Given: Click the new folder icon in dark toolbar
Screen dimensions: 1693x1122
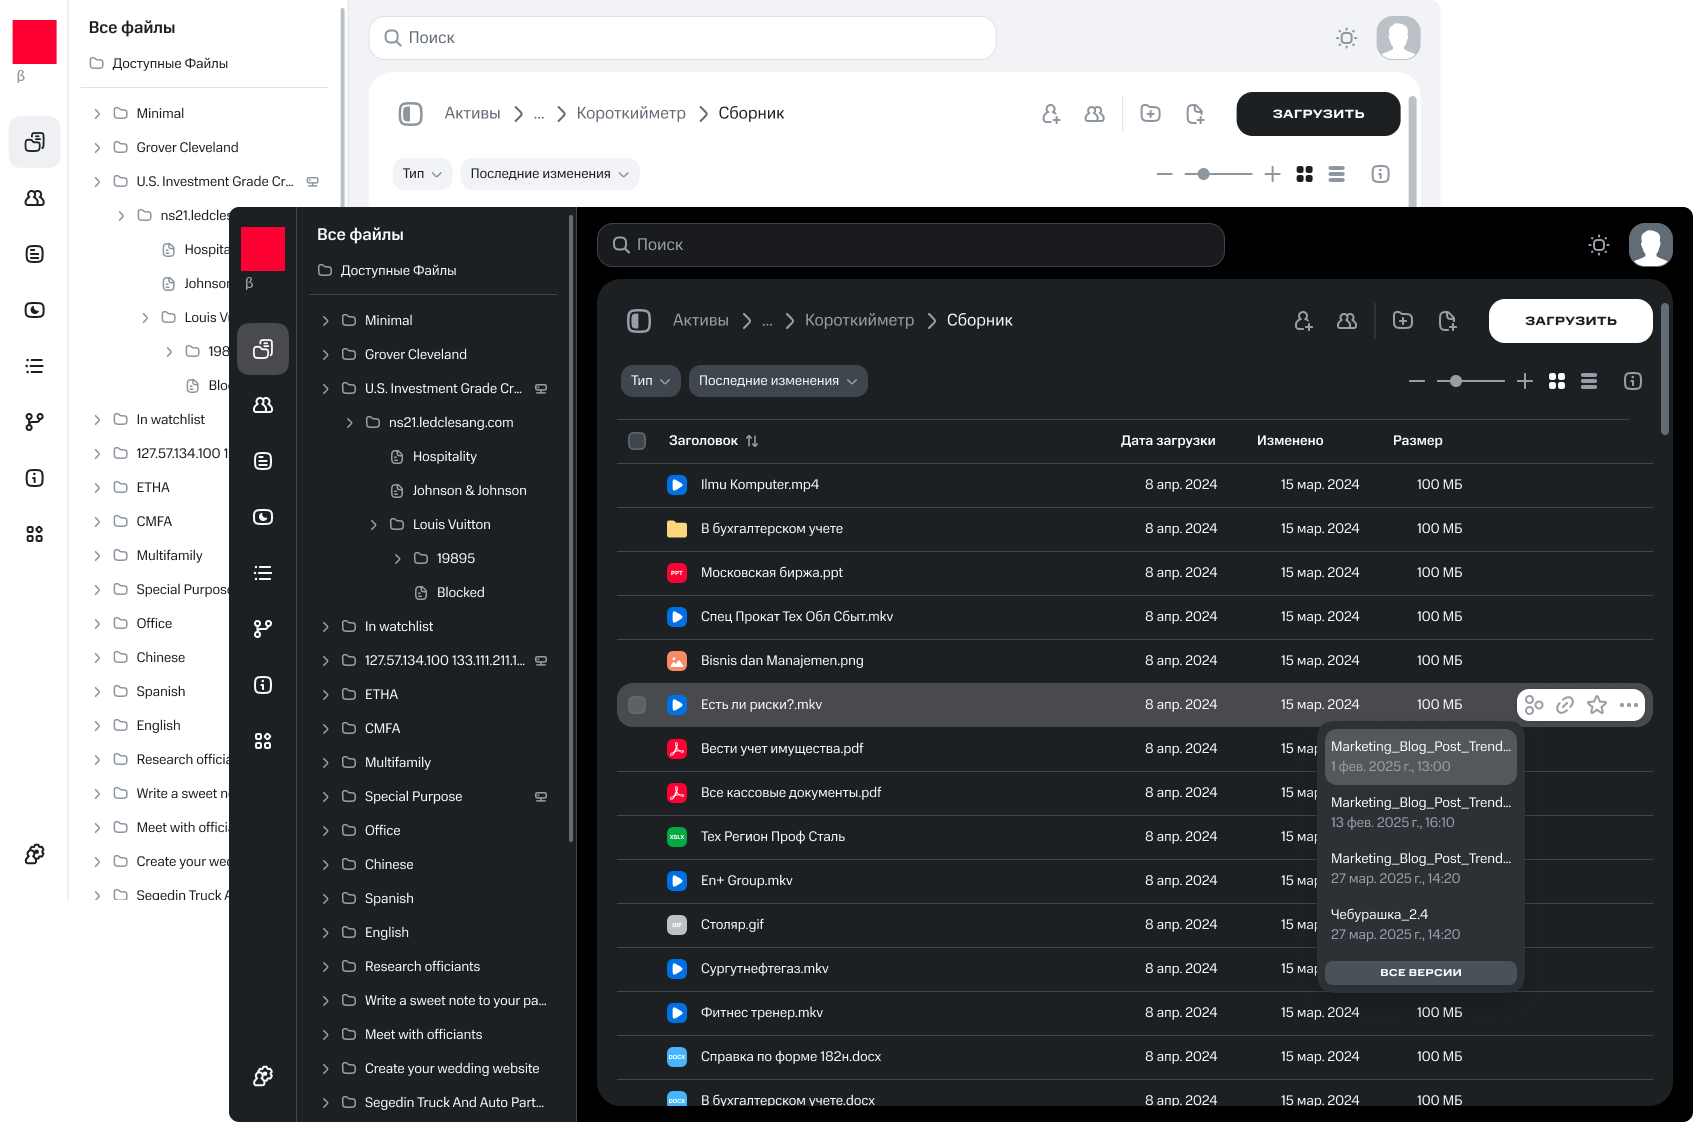Looking at the screenshot, I should (1403, 321).
